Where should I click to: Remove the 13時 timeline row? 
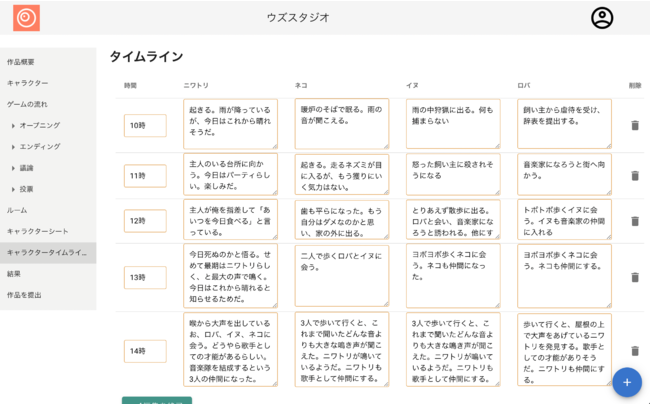[633, 277]
